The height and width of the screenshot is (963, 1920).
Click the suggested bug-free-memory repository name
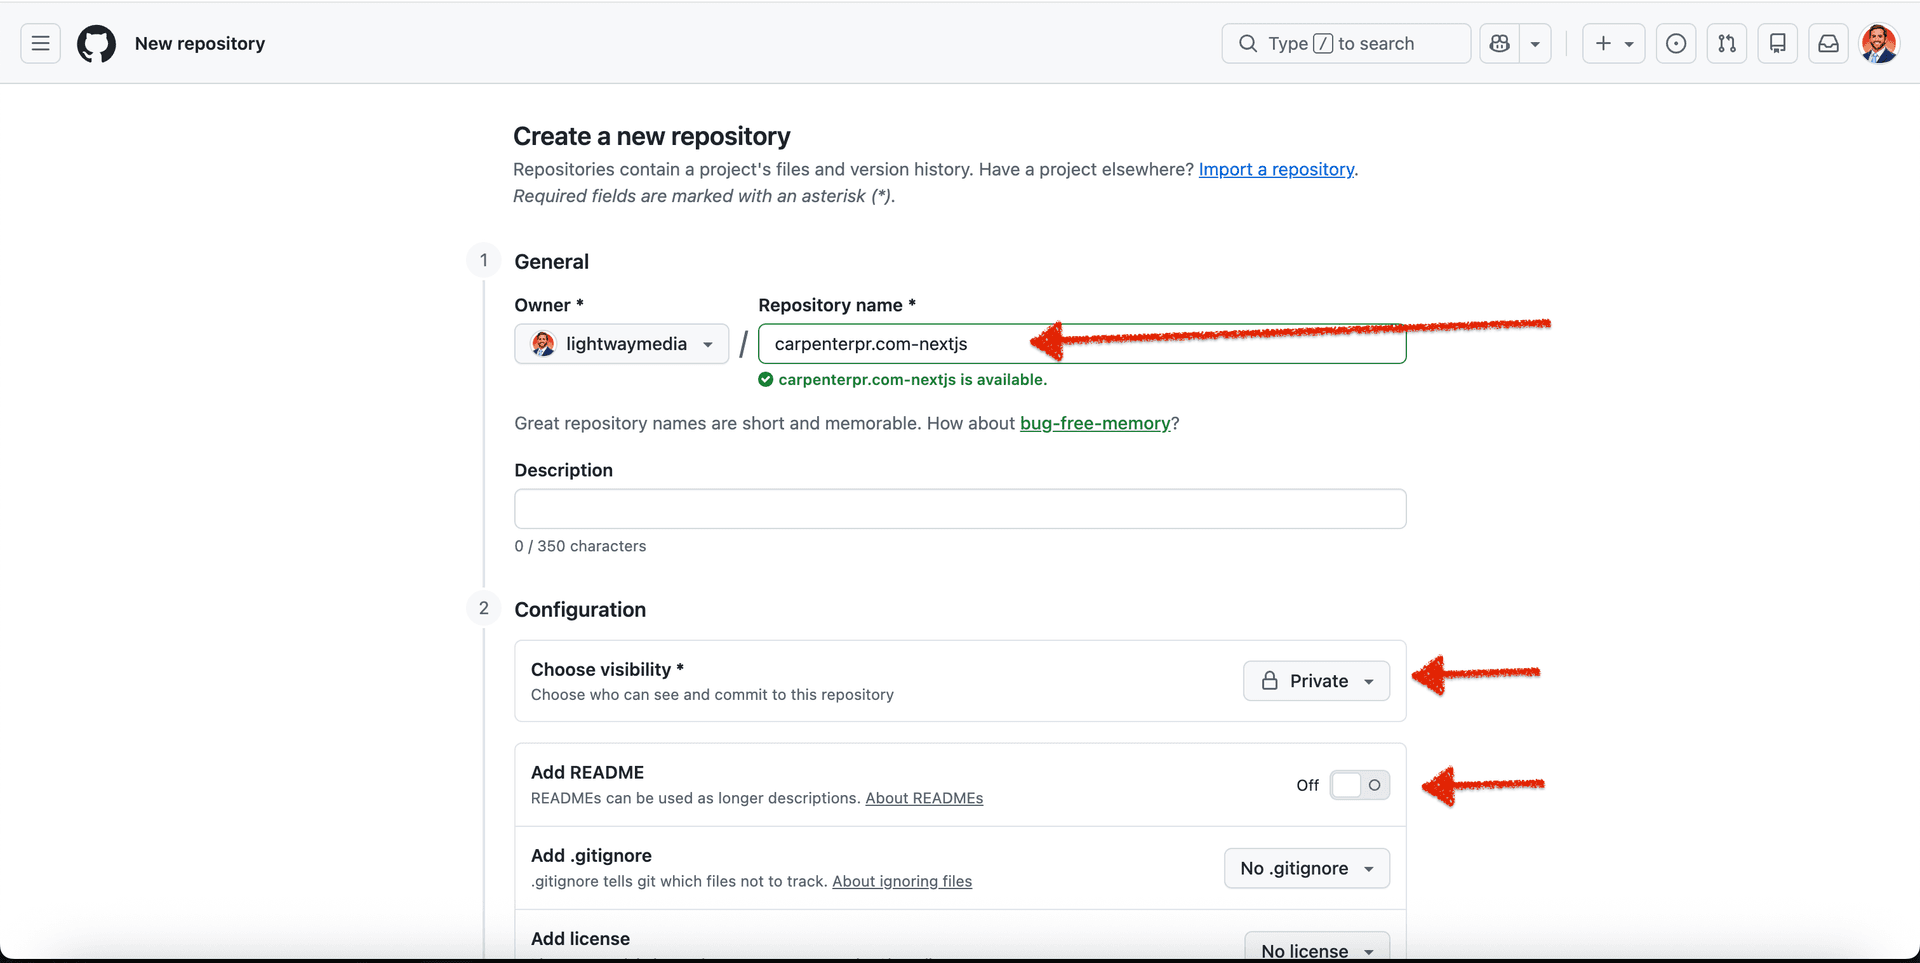(1095, 423)
